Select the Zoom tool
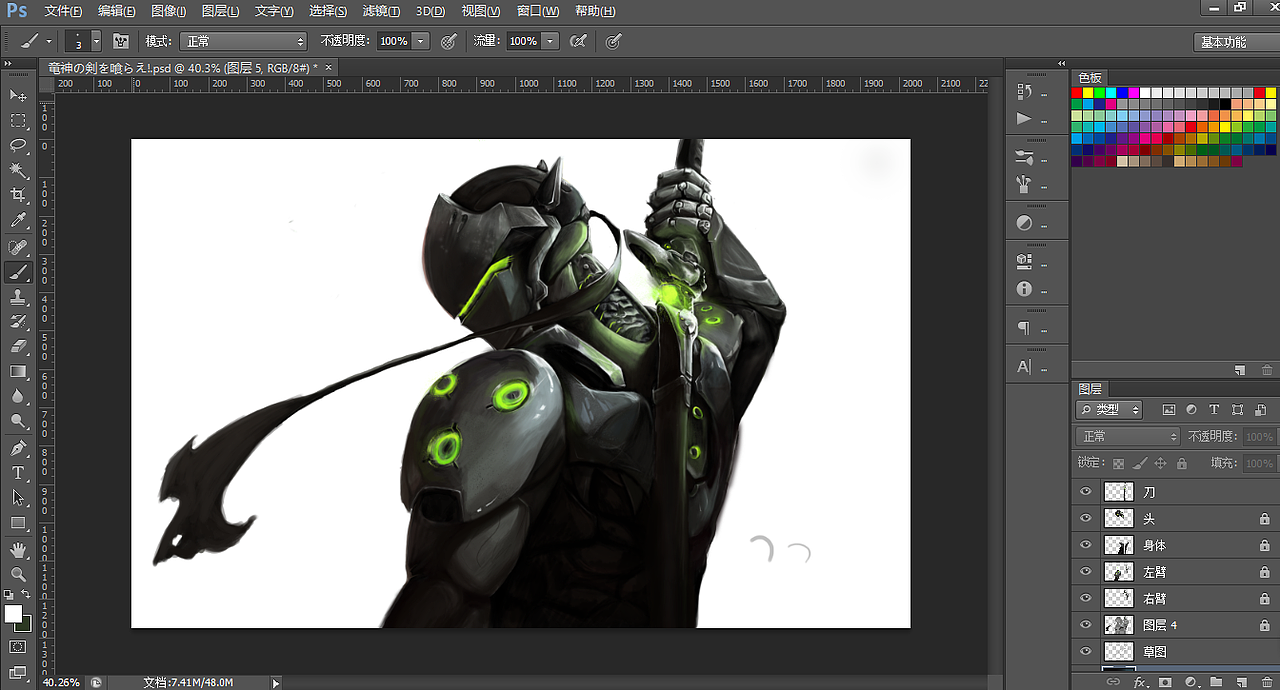Image resolution: width=1280 pixels, height=690 pixels. pyautogui.click(x=18, y=575)
